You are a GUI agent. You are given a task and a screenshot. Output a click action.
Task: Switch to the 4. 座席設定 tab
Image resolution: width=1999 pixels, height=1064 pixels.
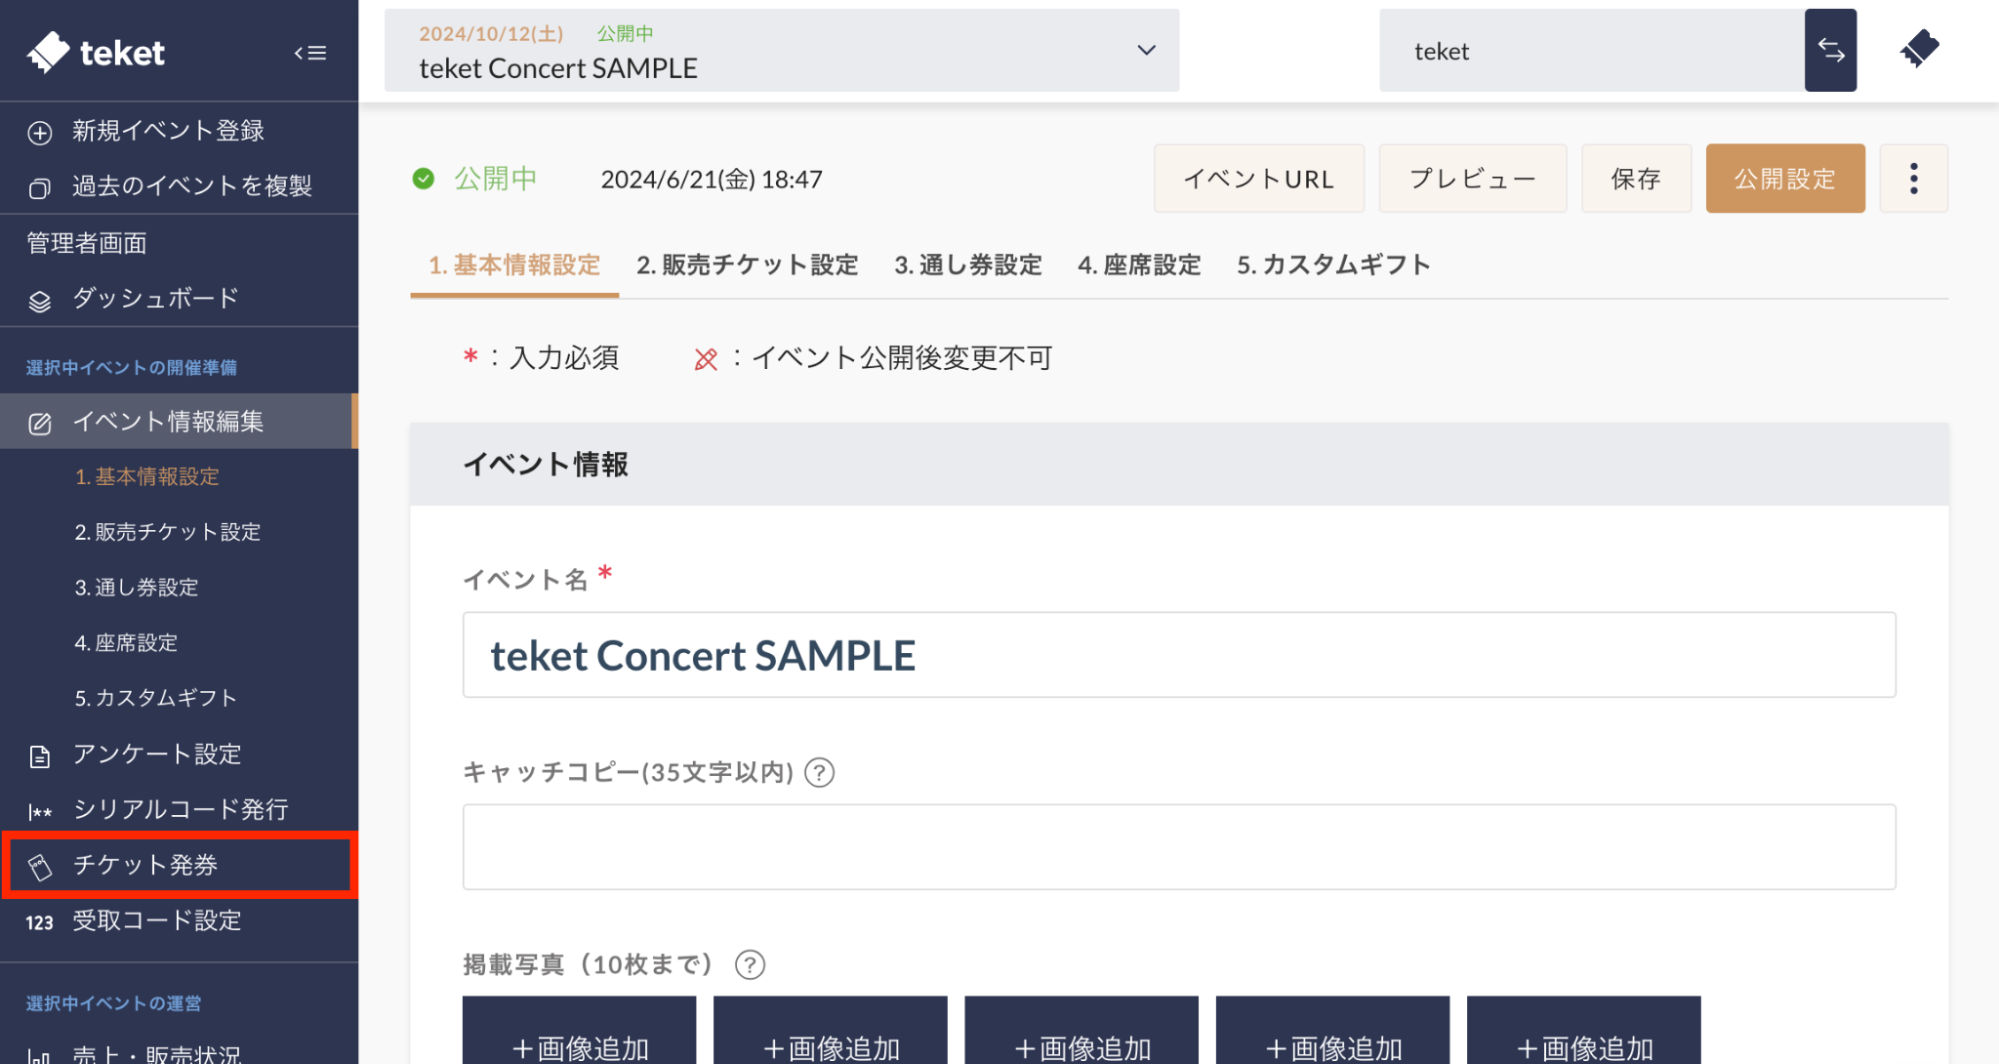coord(1139,265)
